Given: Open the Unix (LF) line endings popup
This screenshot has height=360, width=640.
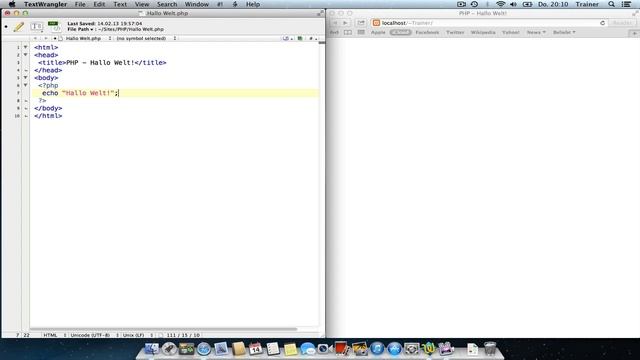Looking at the screenshot, I should click(x=137, y=335).
